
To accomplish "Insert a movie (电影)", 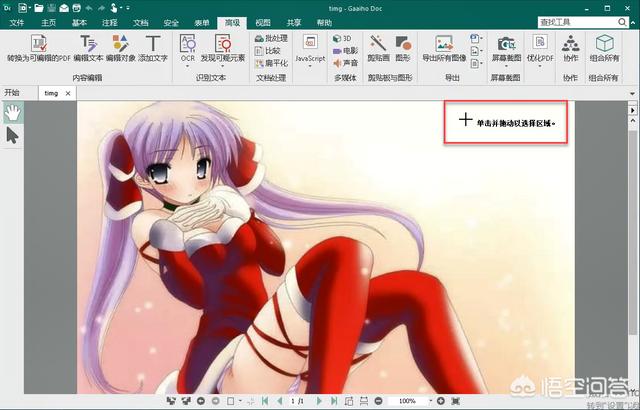I will coord(345,51).
